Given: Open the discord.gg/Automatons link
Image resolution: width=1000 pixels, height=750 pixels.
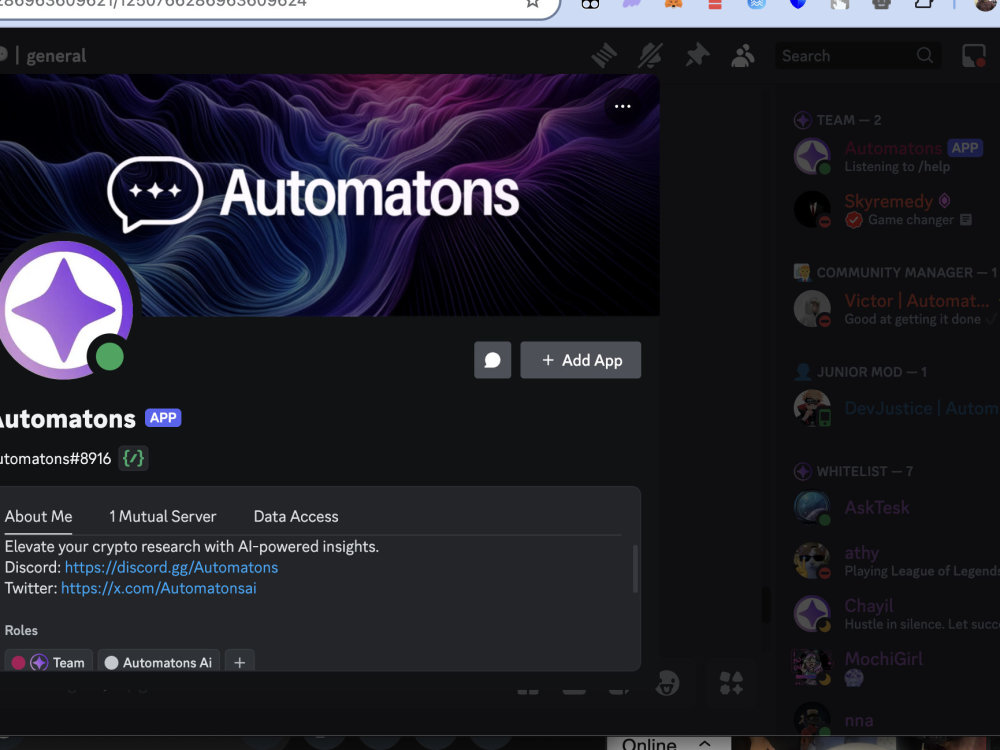Looking at the screenshot, I should point(172,567).
